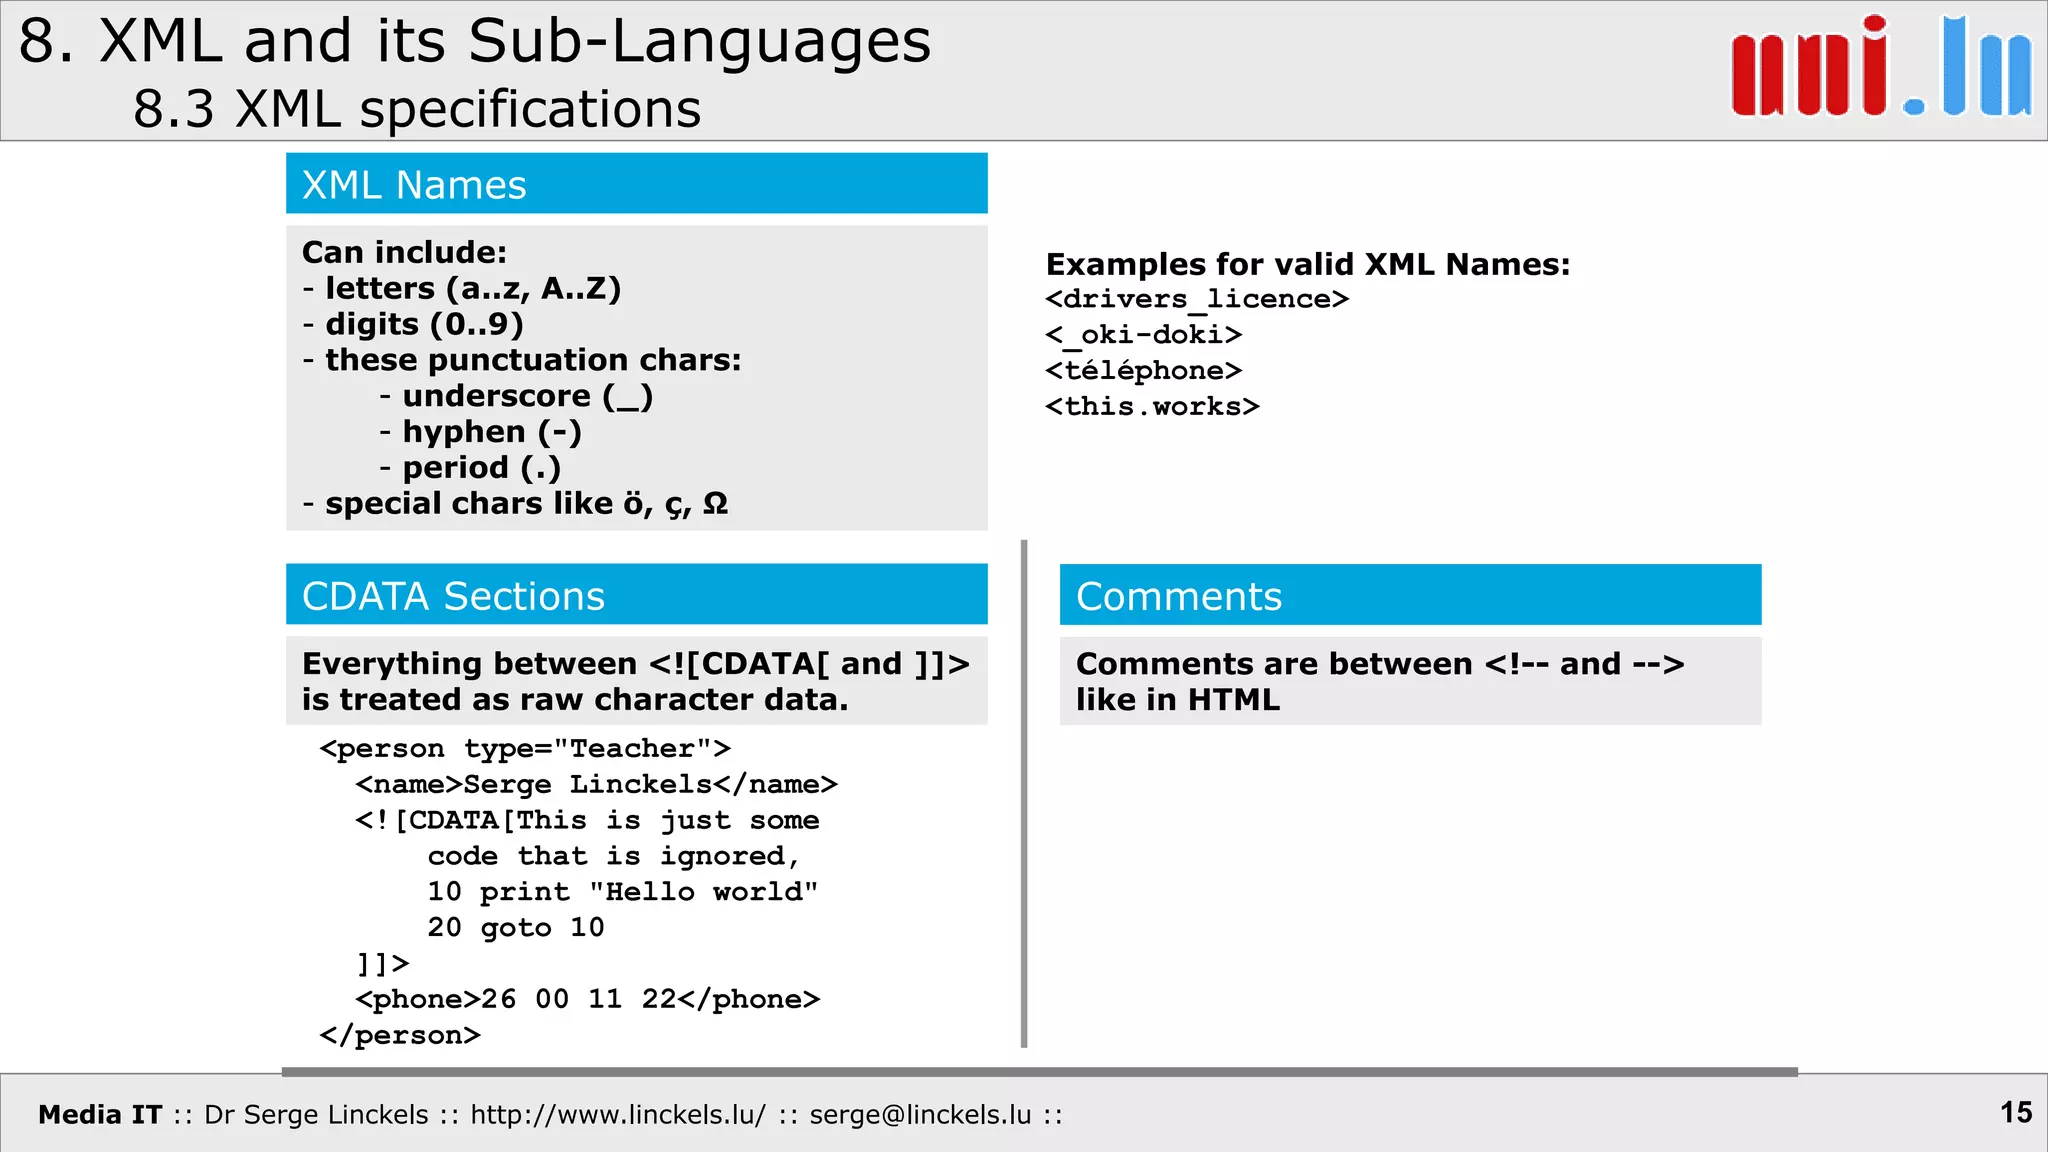Select the 'XML Names' blue header
This screenshot has width=2048, height=1152.
pos(636,184)
